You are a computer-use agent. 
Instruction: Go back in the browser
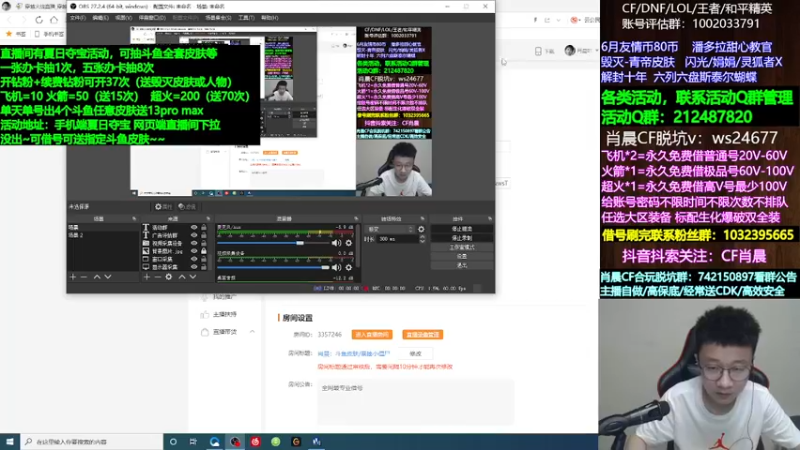point(10,20)
